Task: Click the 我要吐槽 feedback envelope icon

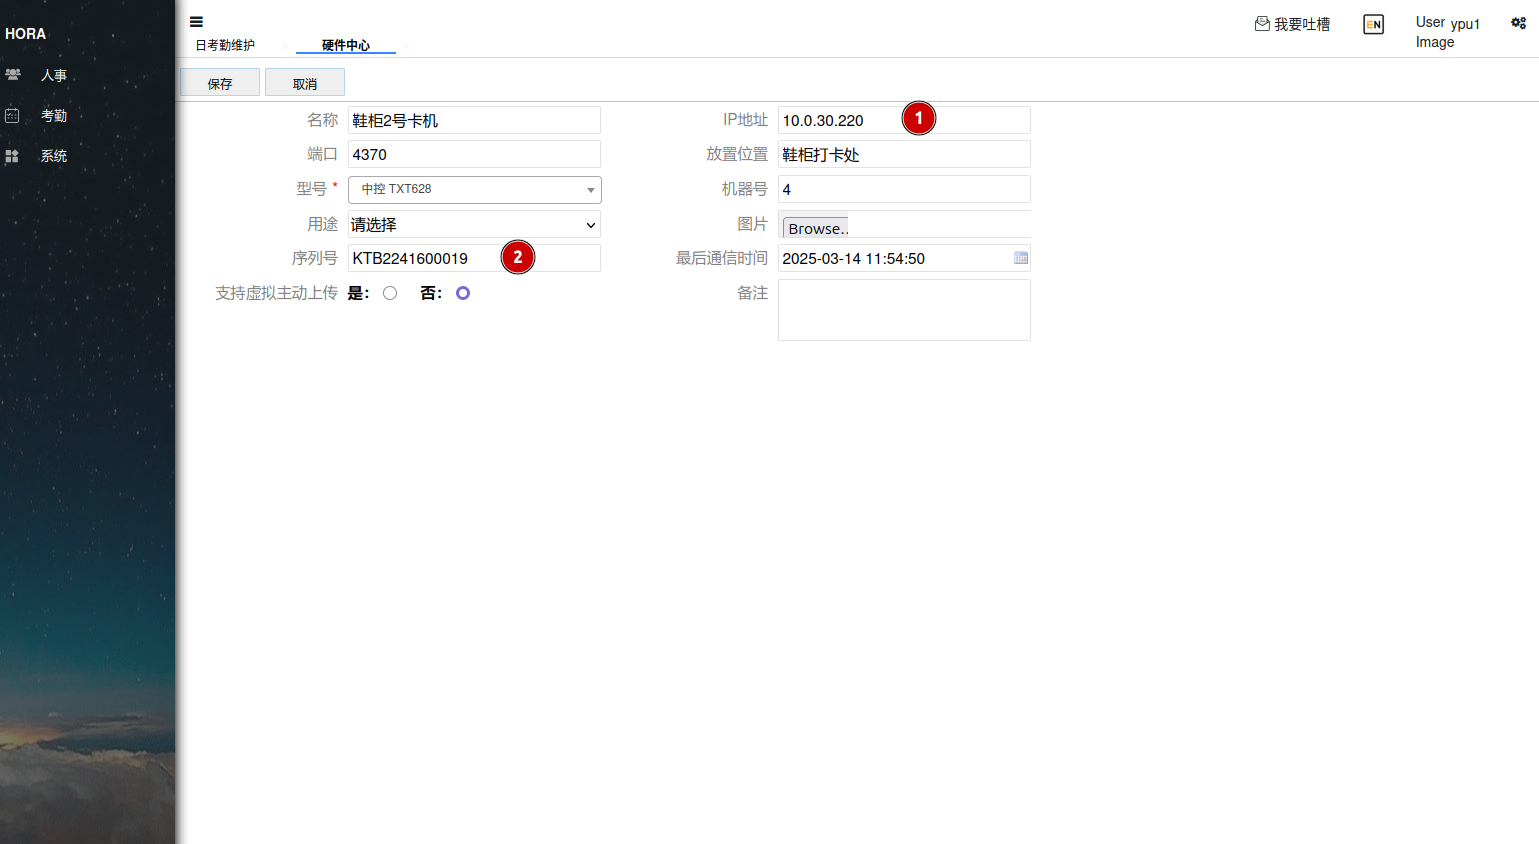Action: (1262, 24)
